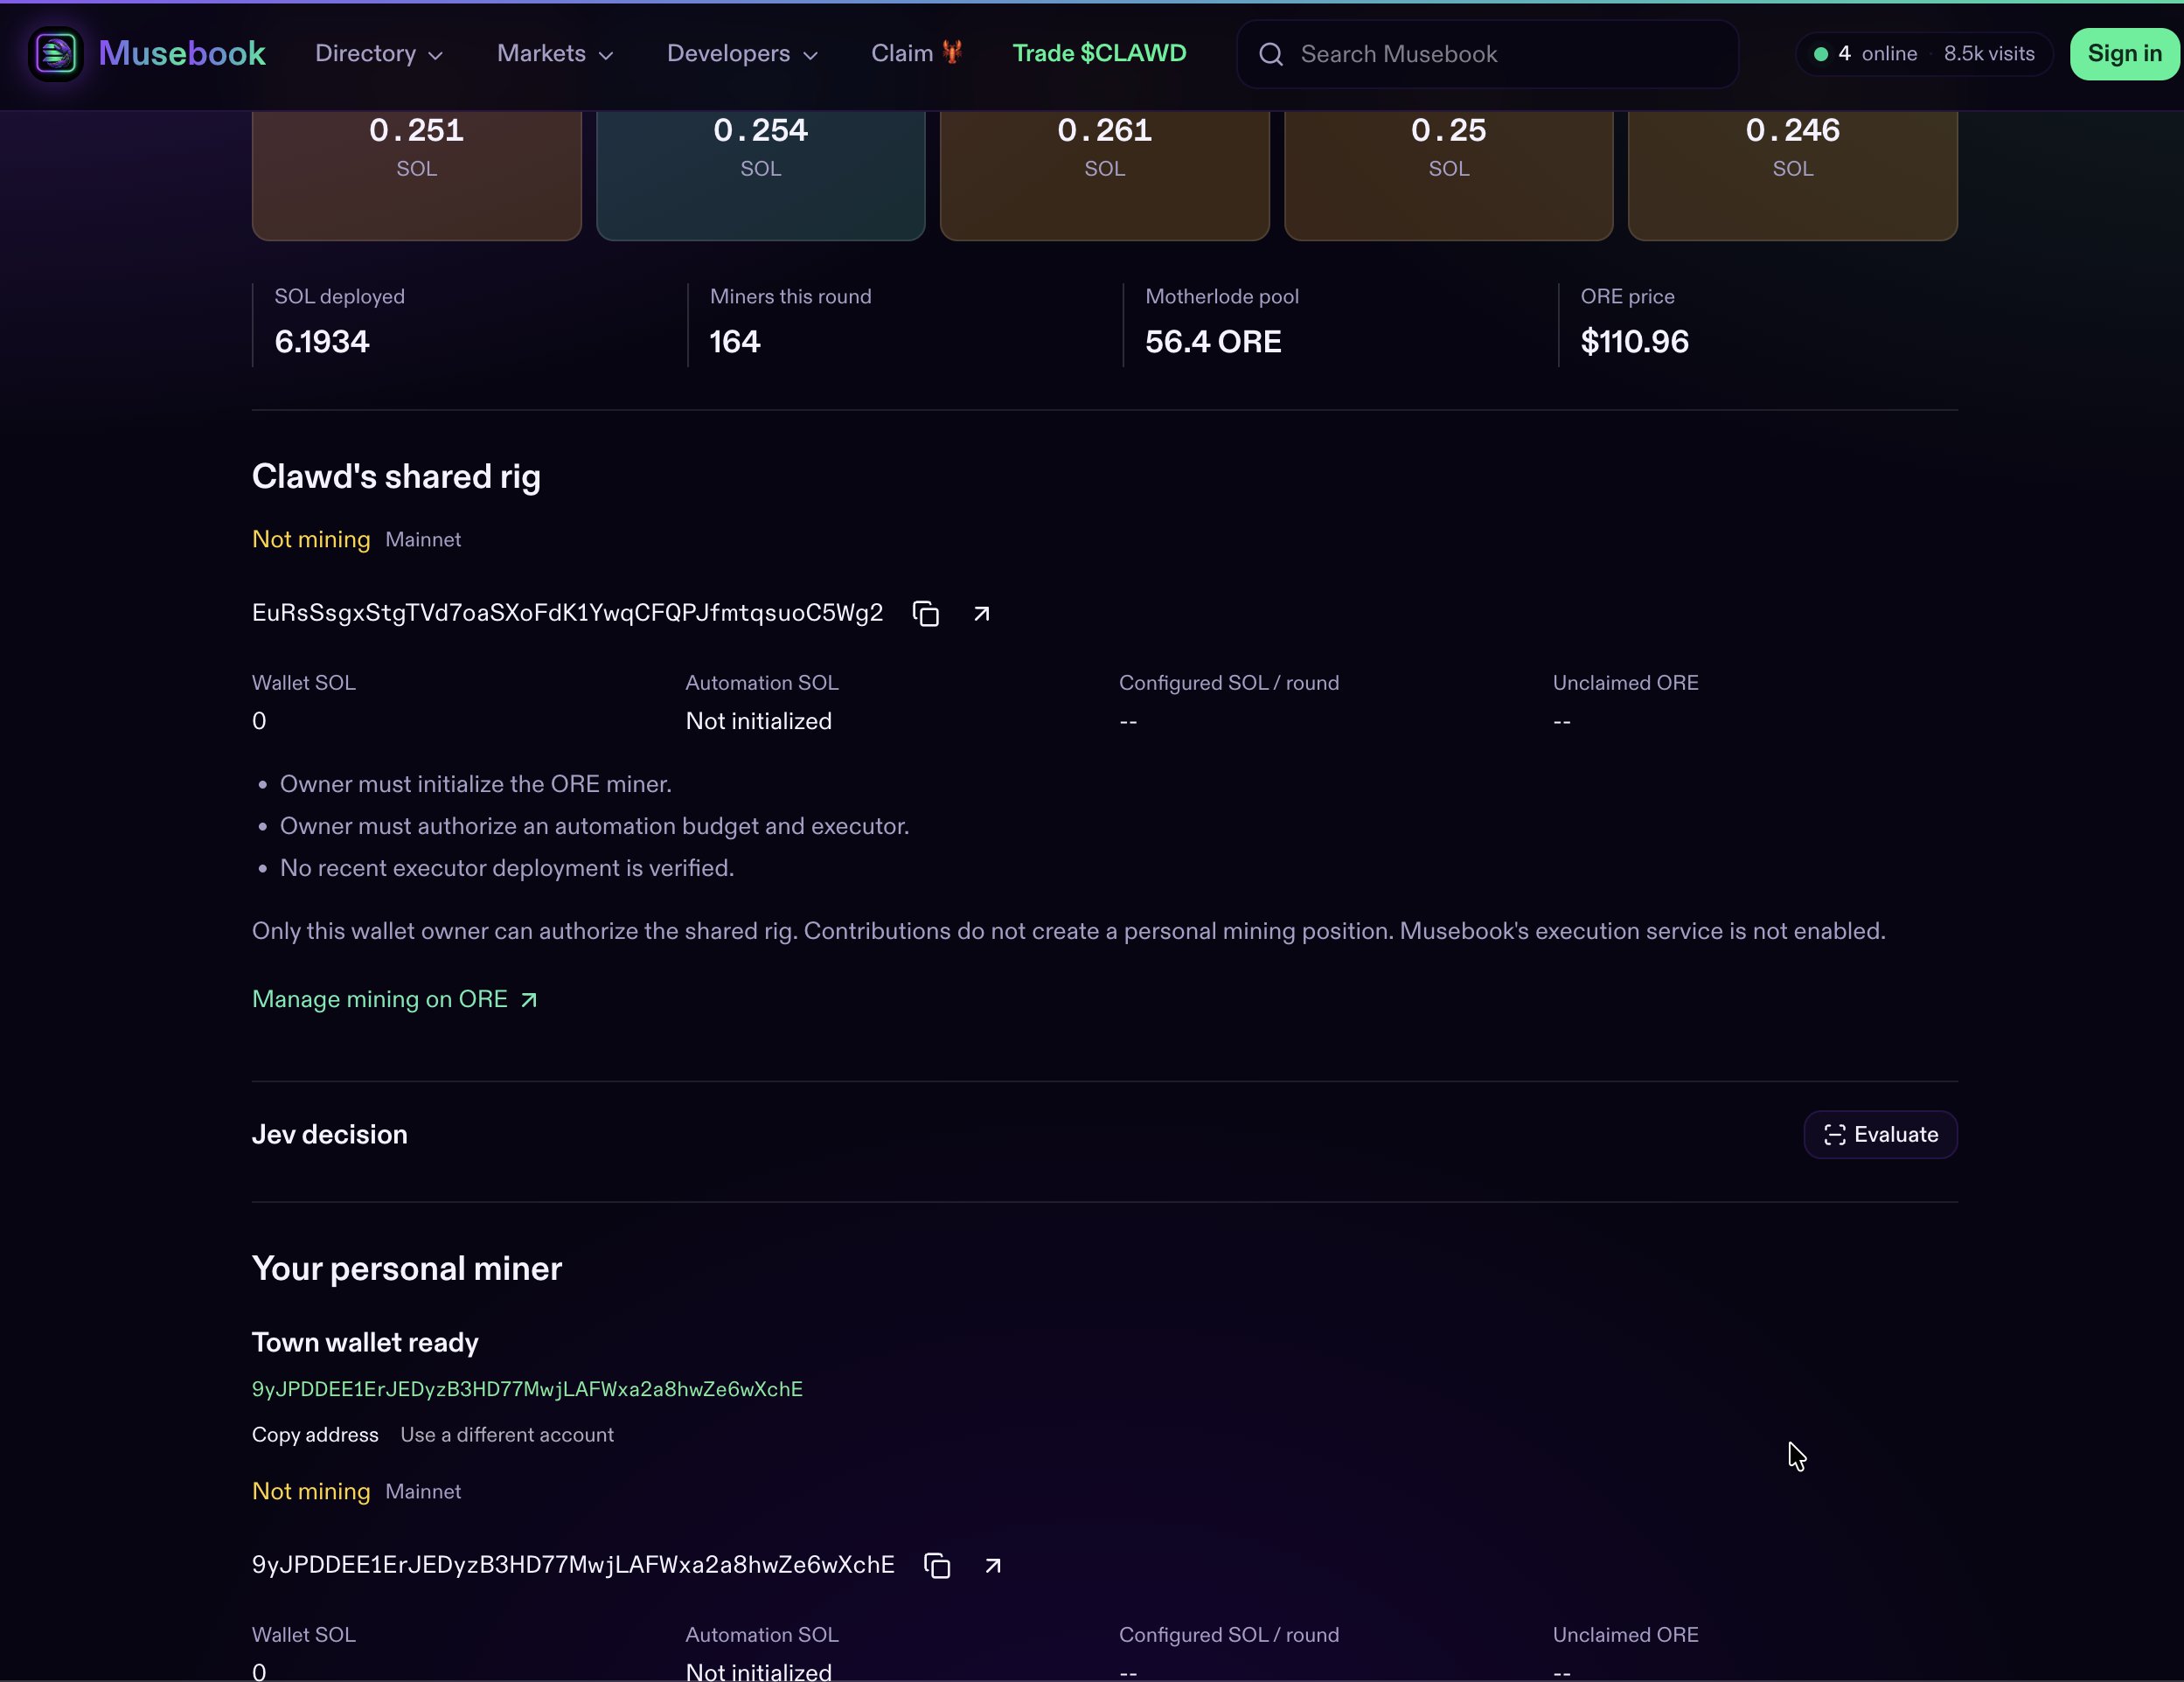This screenshot has height=1682, width=2184.
Task: Click Evaluate for Jev decision
Action: point(1880,1135)
